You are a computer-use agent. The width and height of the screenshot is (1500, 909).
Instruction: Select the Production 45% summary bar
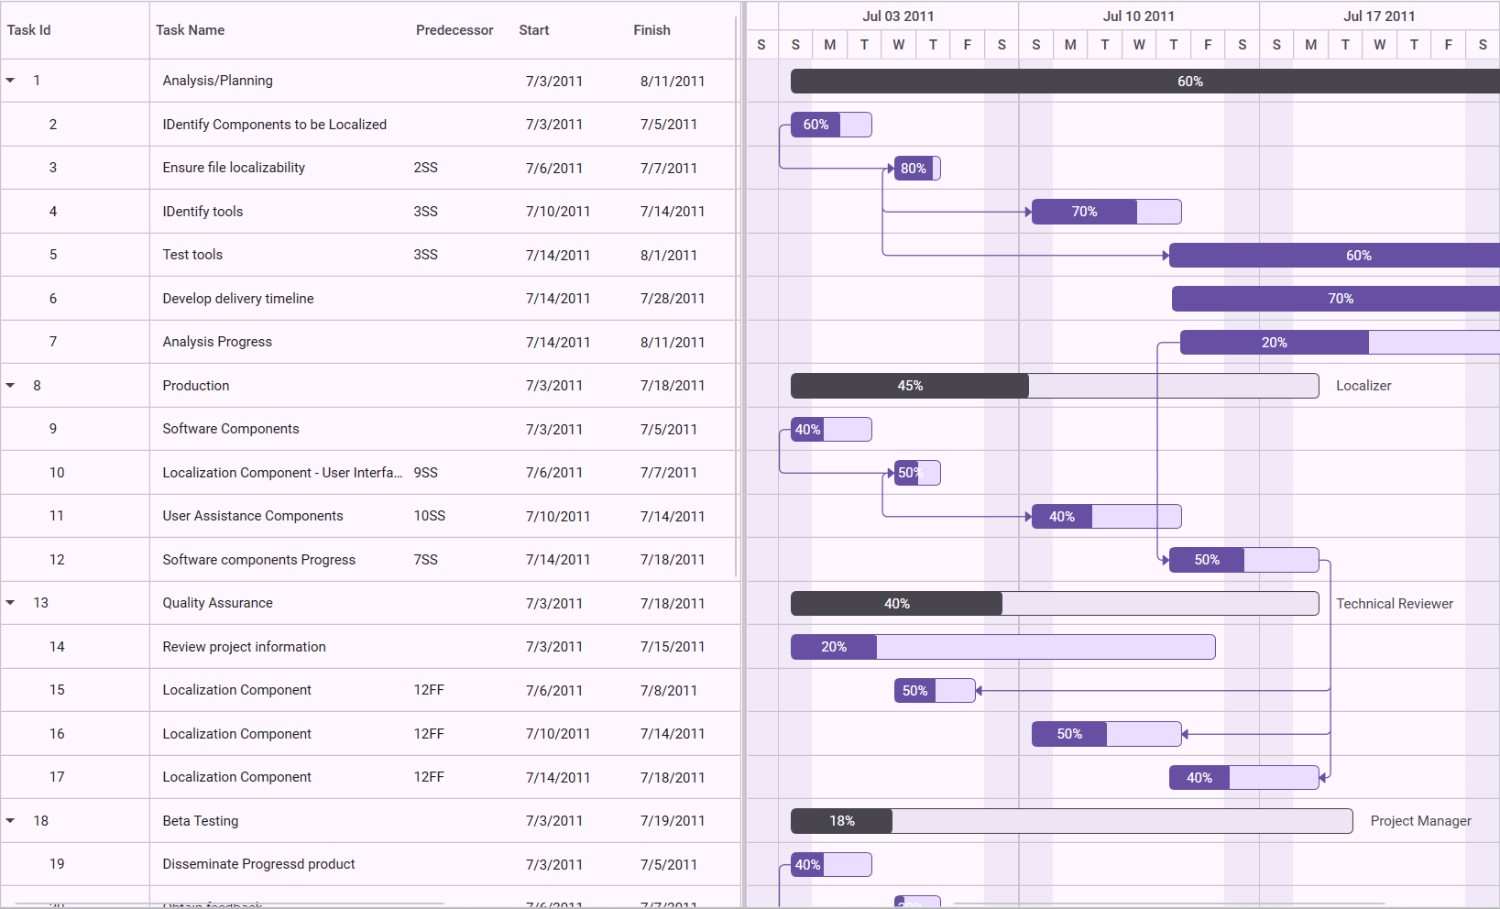click(1055, 386)
